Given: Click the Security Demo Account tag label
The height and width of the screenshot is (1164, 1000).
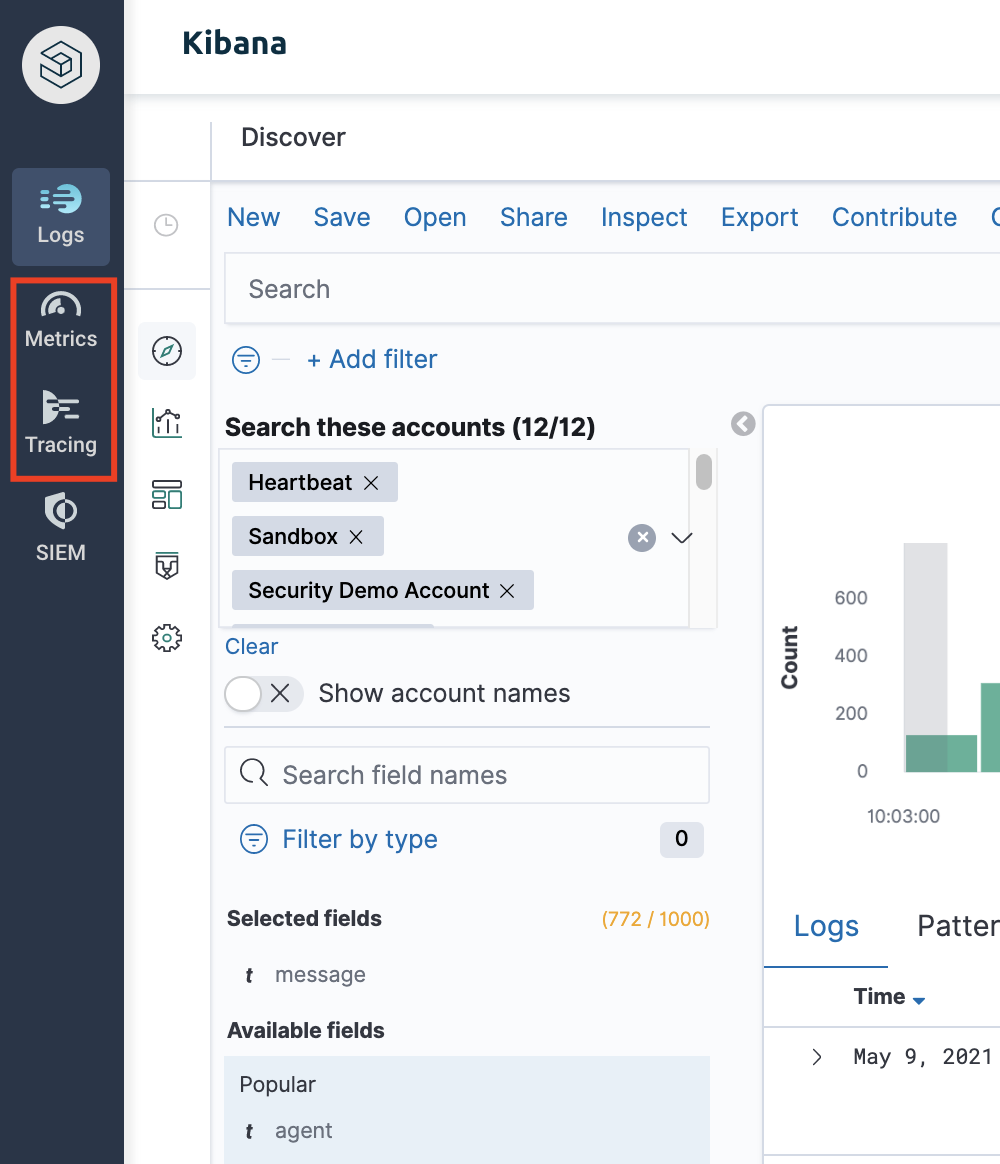Looking at the screenshot, I should pos(369,591).
